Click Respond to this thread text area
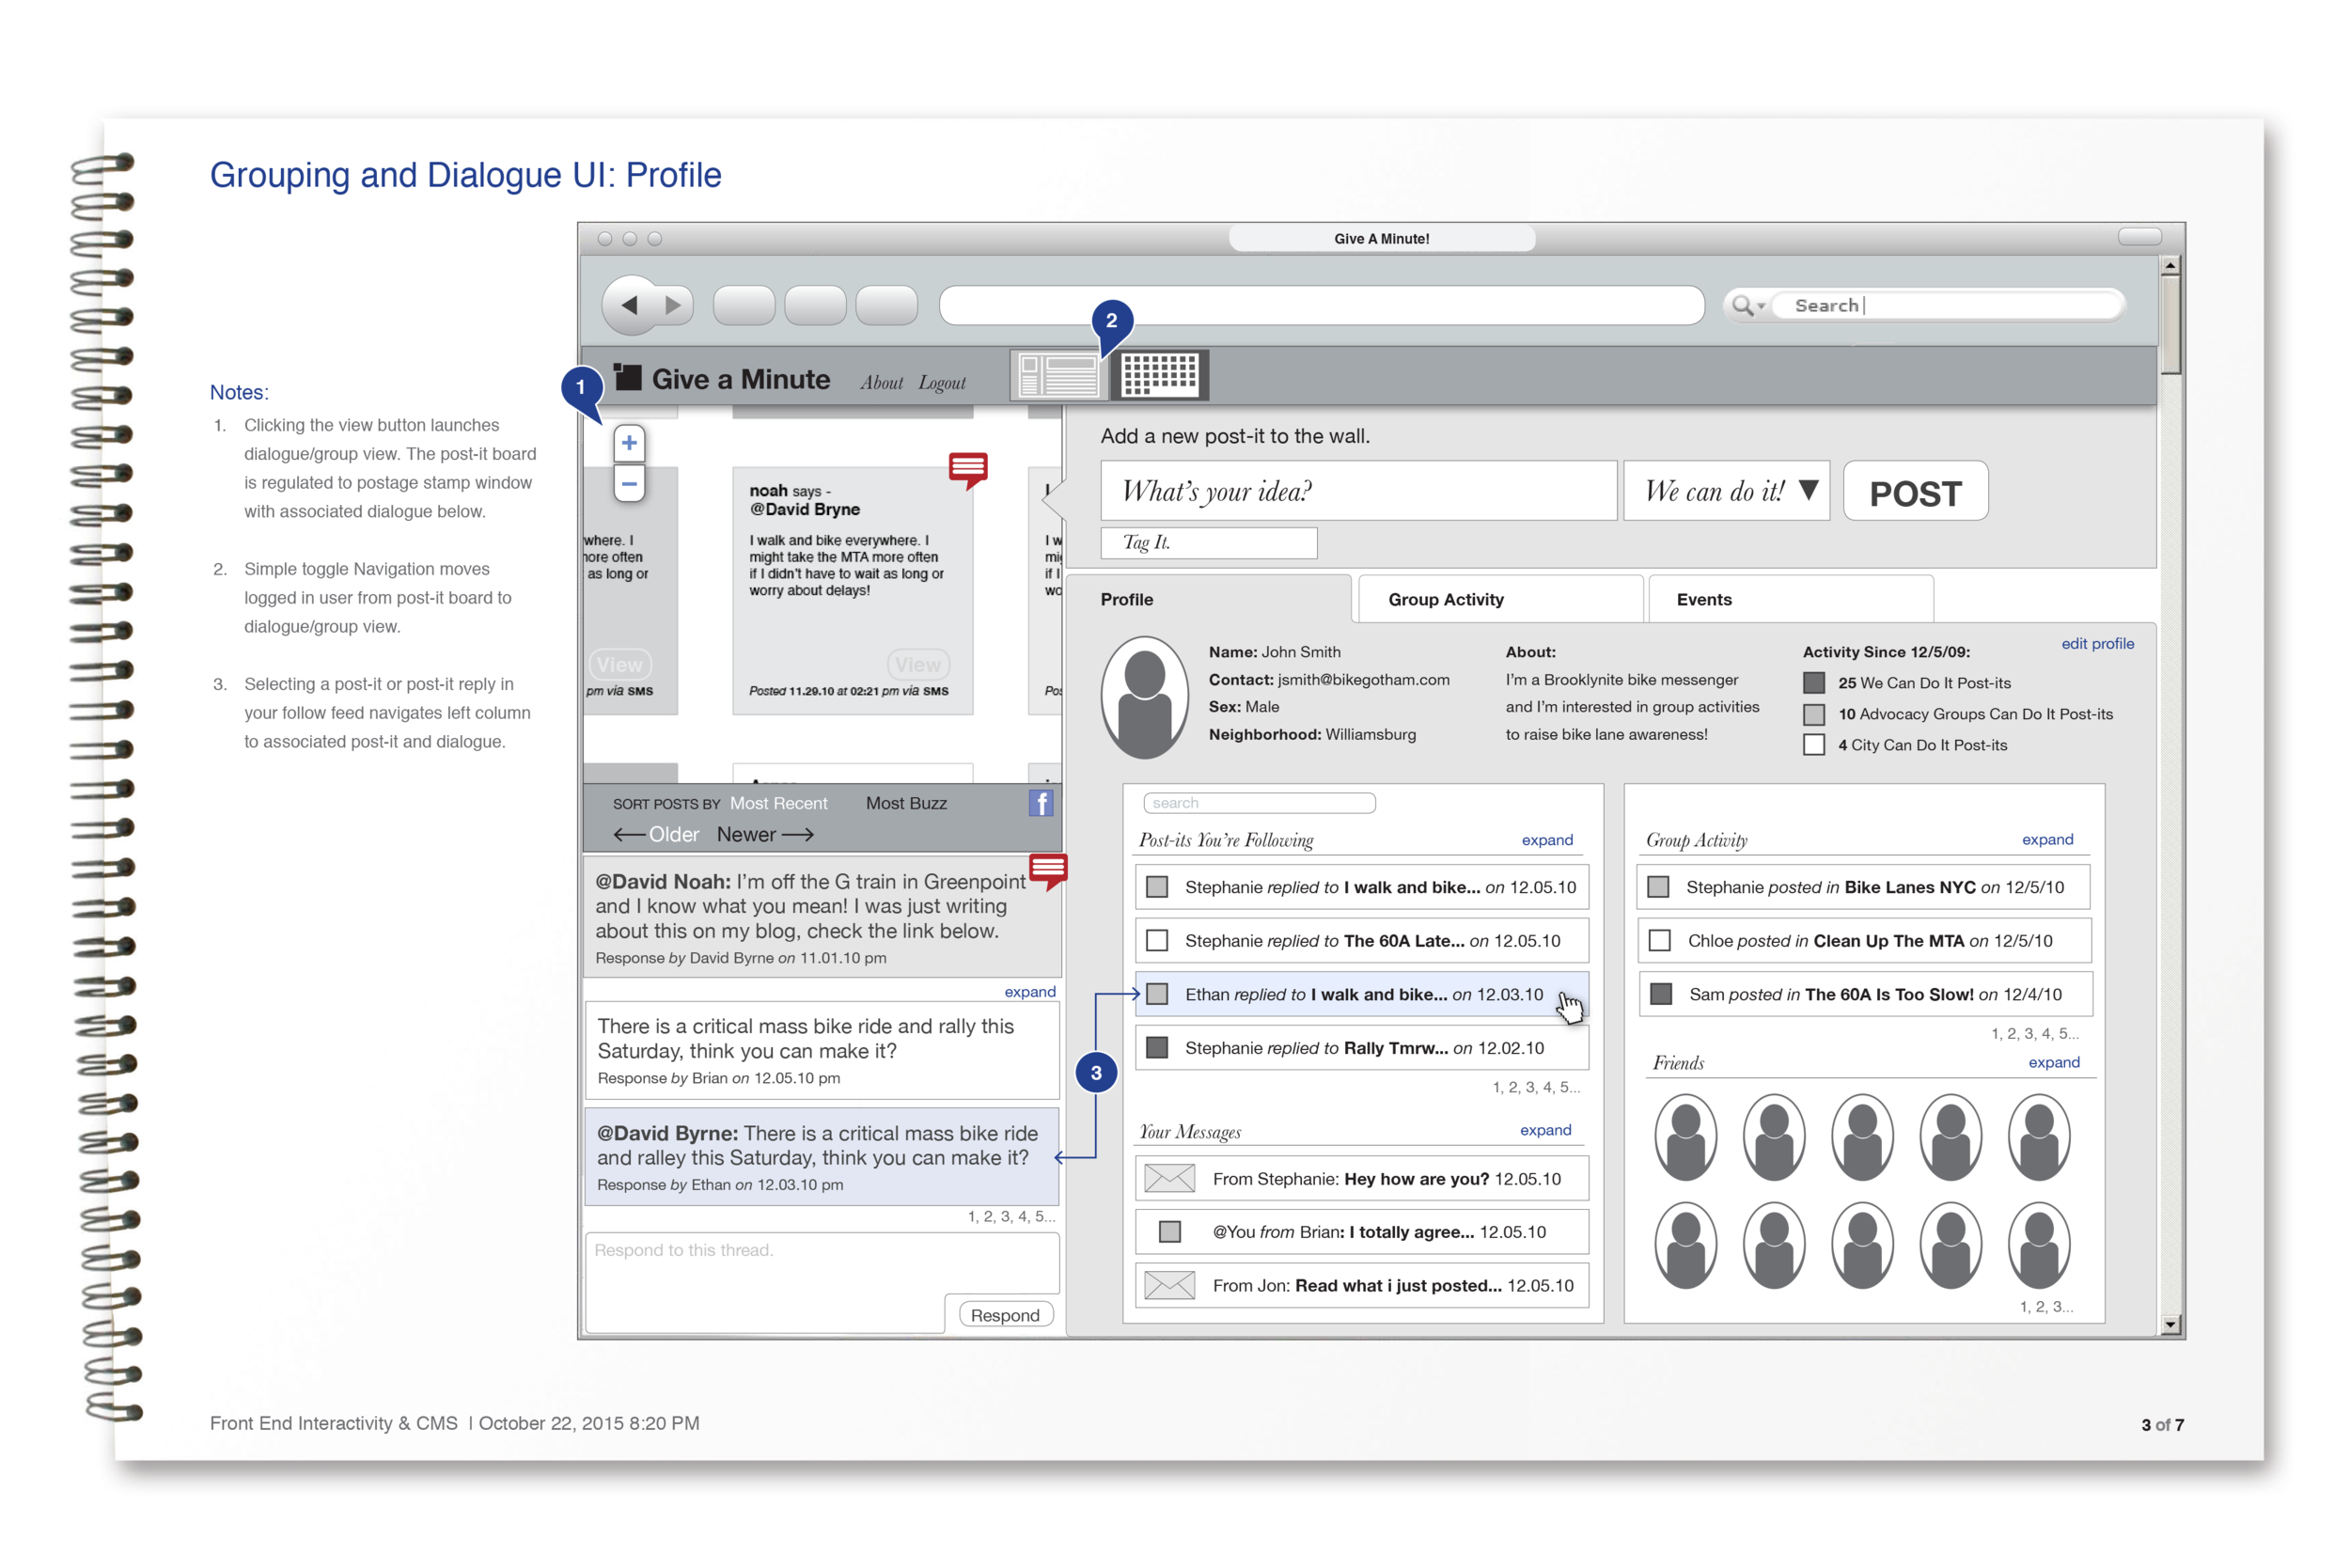The width and height of the screenshot is (2350, 1568). (x=822, y=1282)
